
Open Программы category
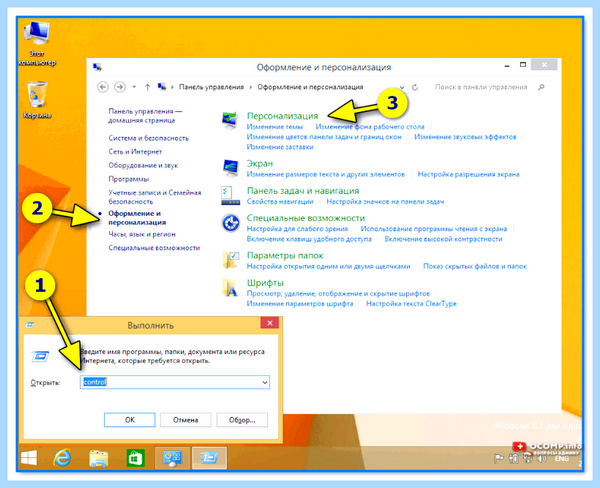129,179
